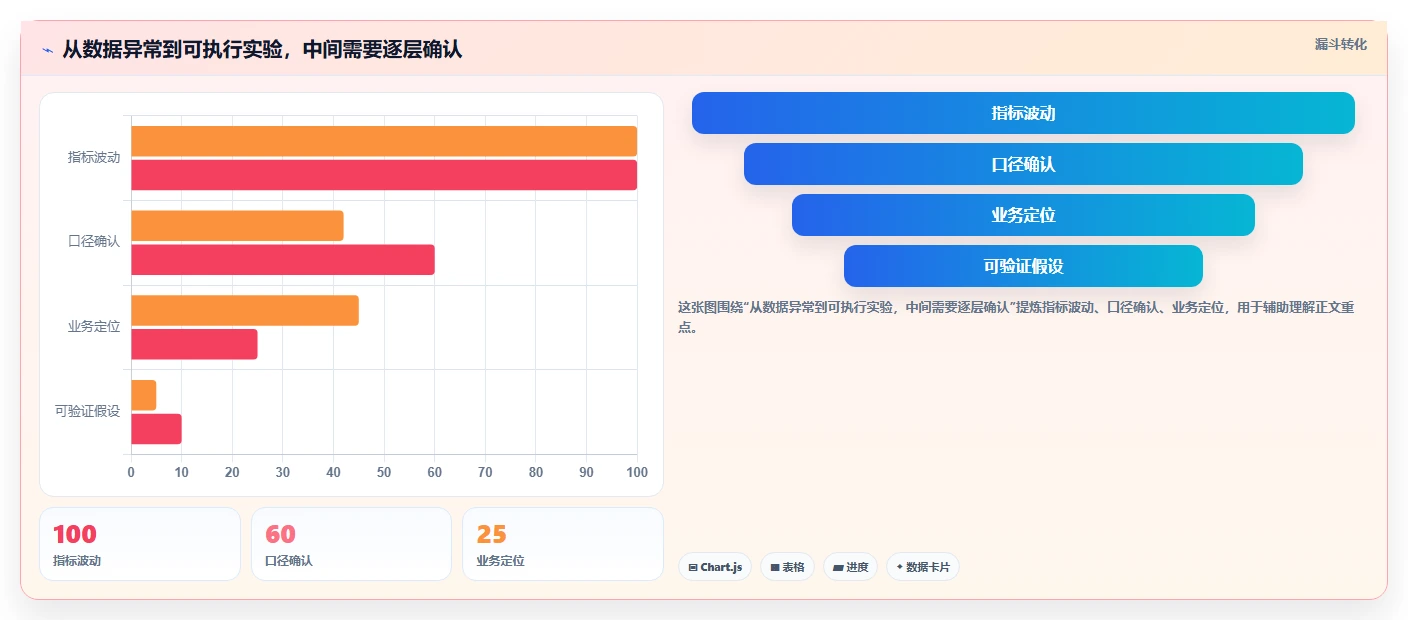Click the 进度 tag
The height and width of the screenshot is (620, 1408).
click(851, 567)
